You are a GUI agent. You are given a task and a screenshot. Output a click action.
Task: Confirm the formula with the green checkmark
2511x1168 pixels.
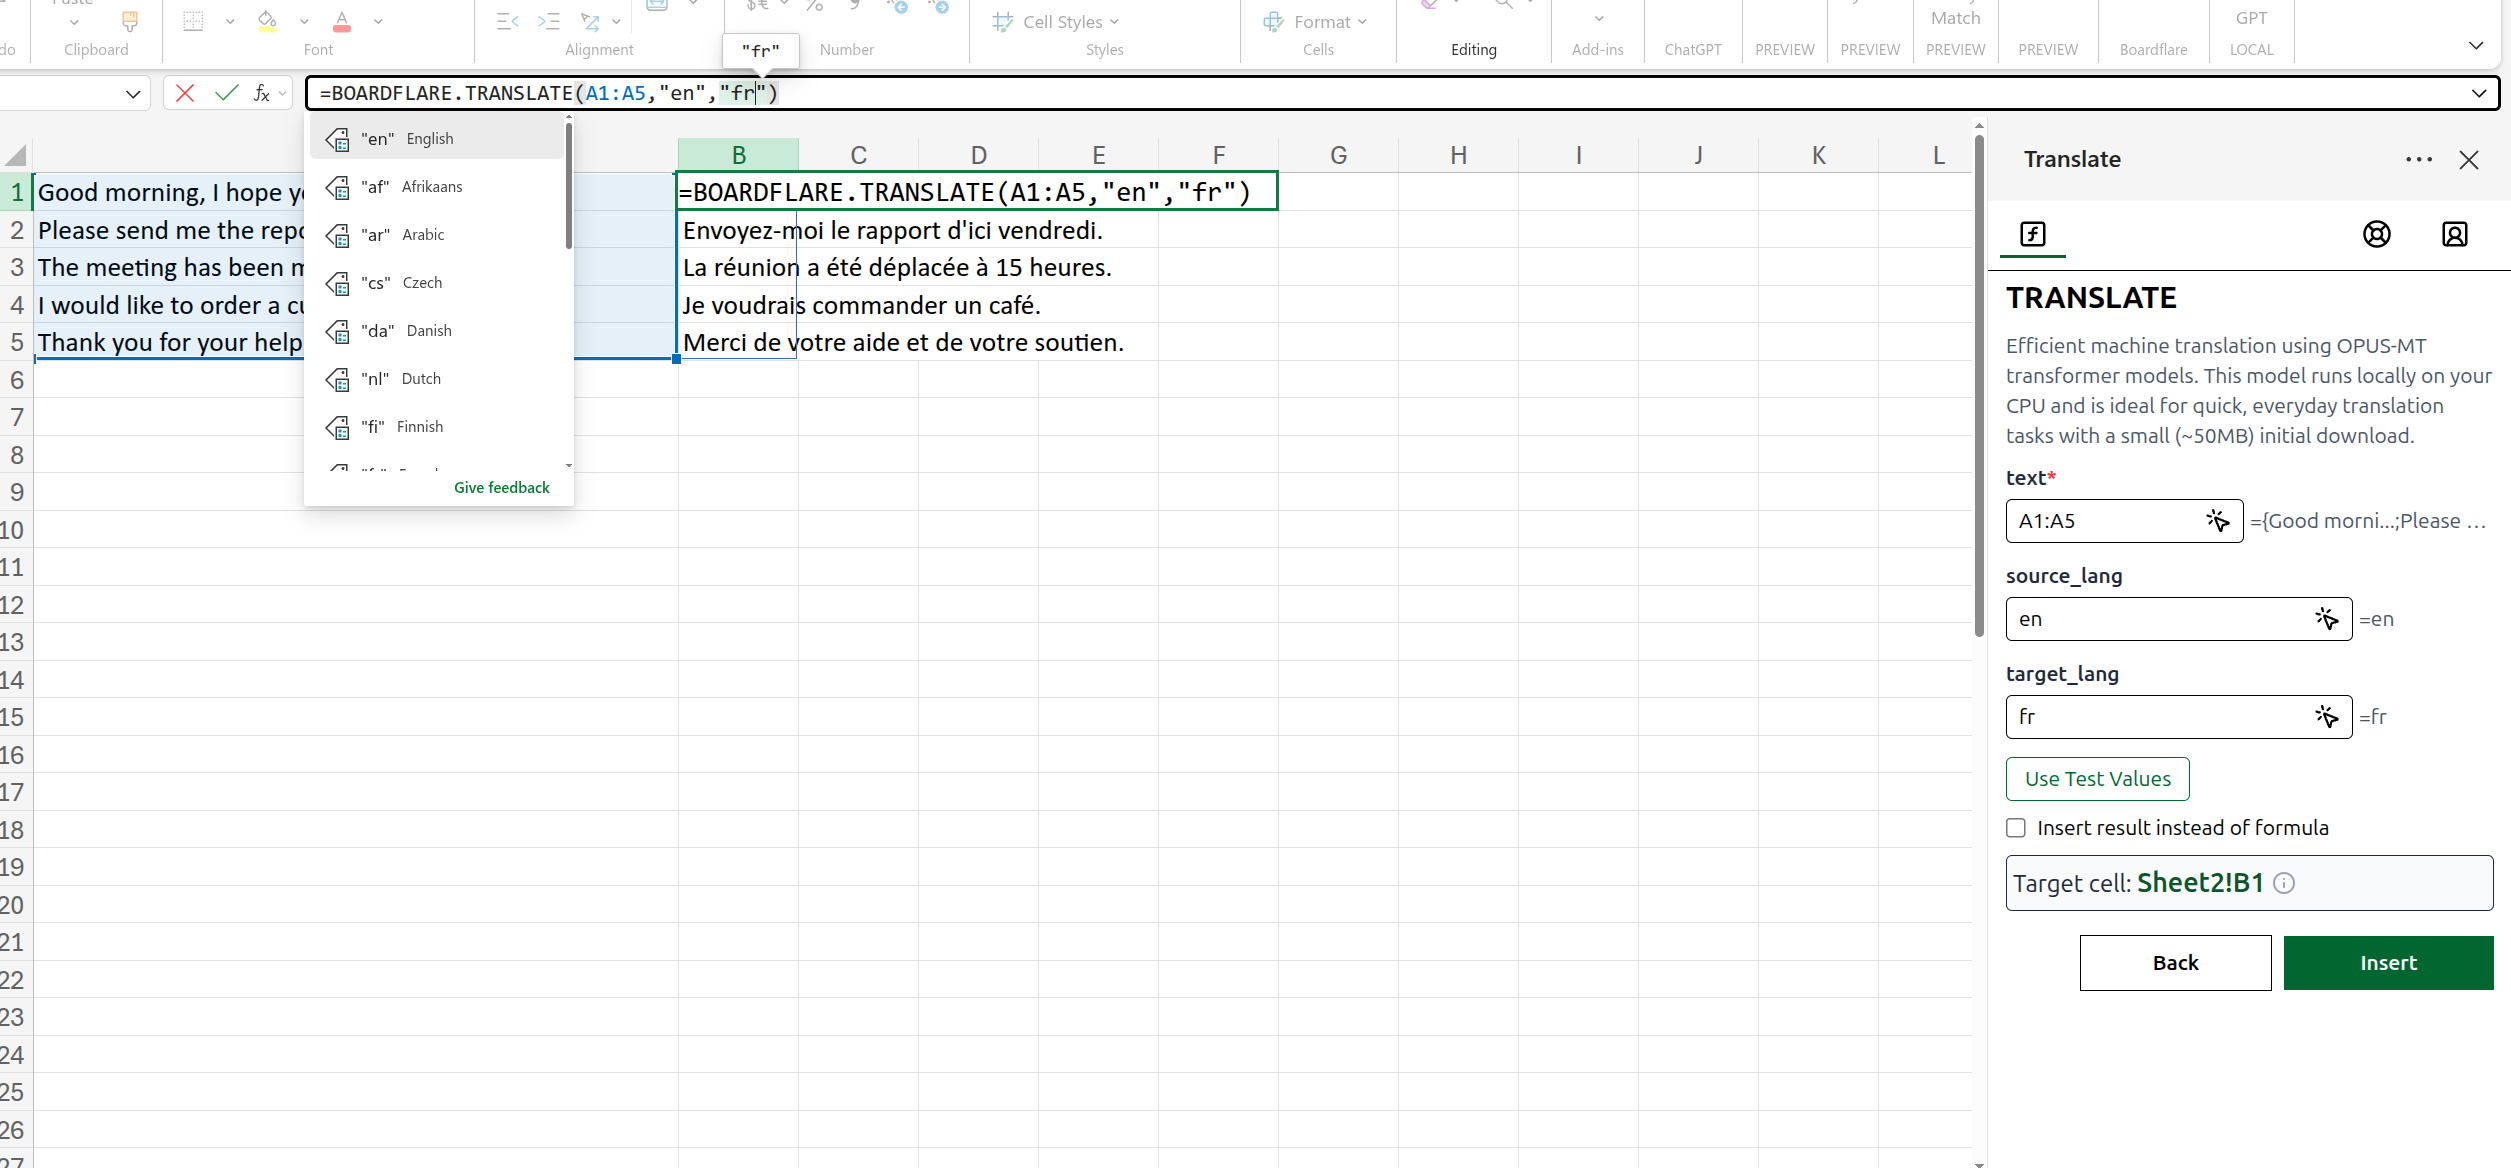pos(227,93)
